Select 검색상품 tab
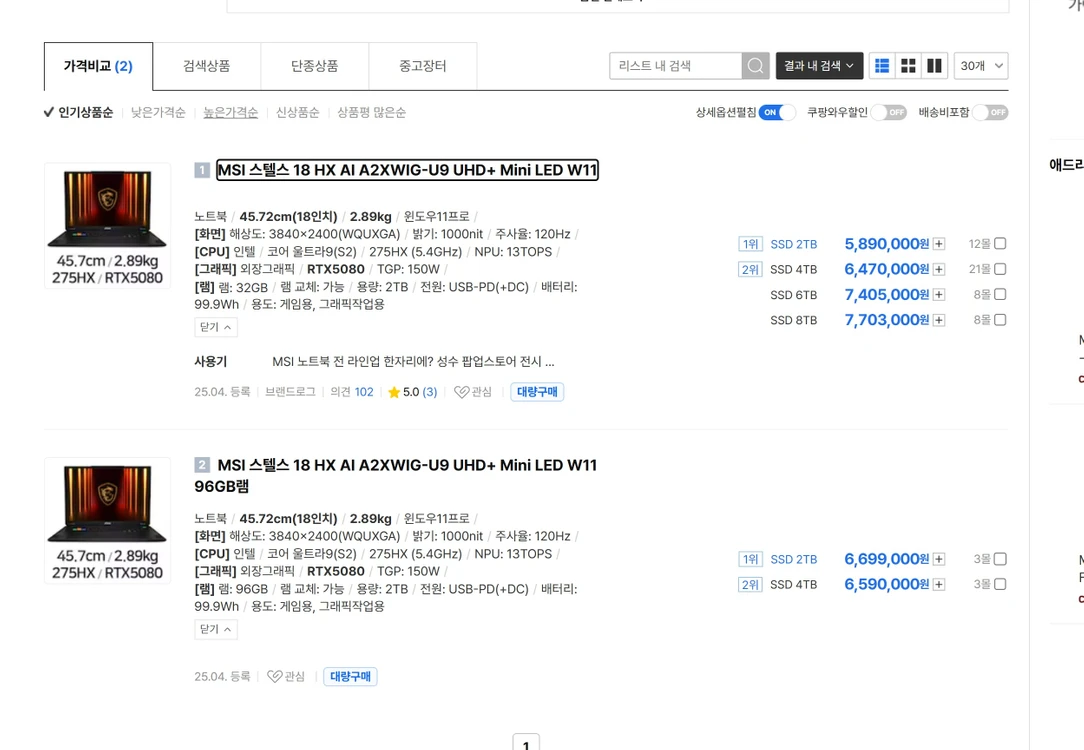This screenshot has width=1084, height=750. [207, 66]
